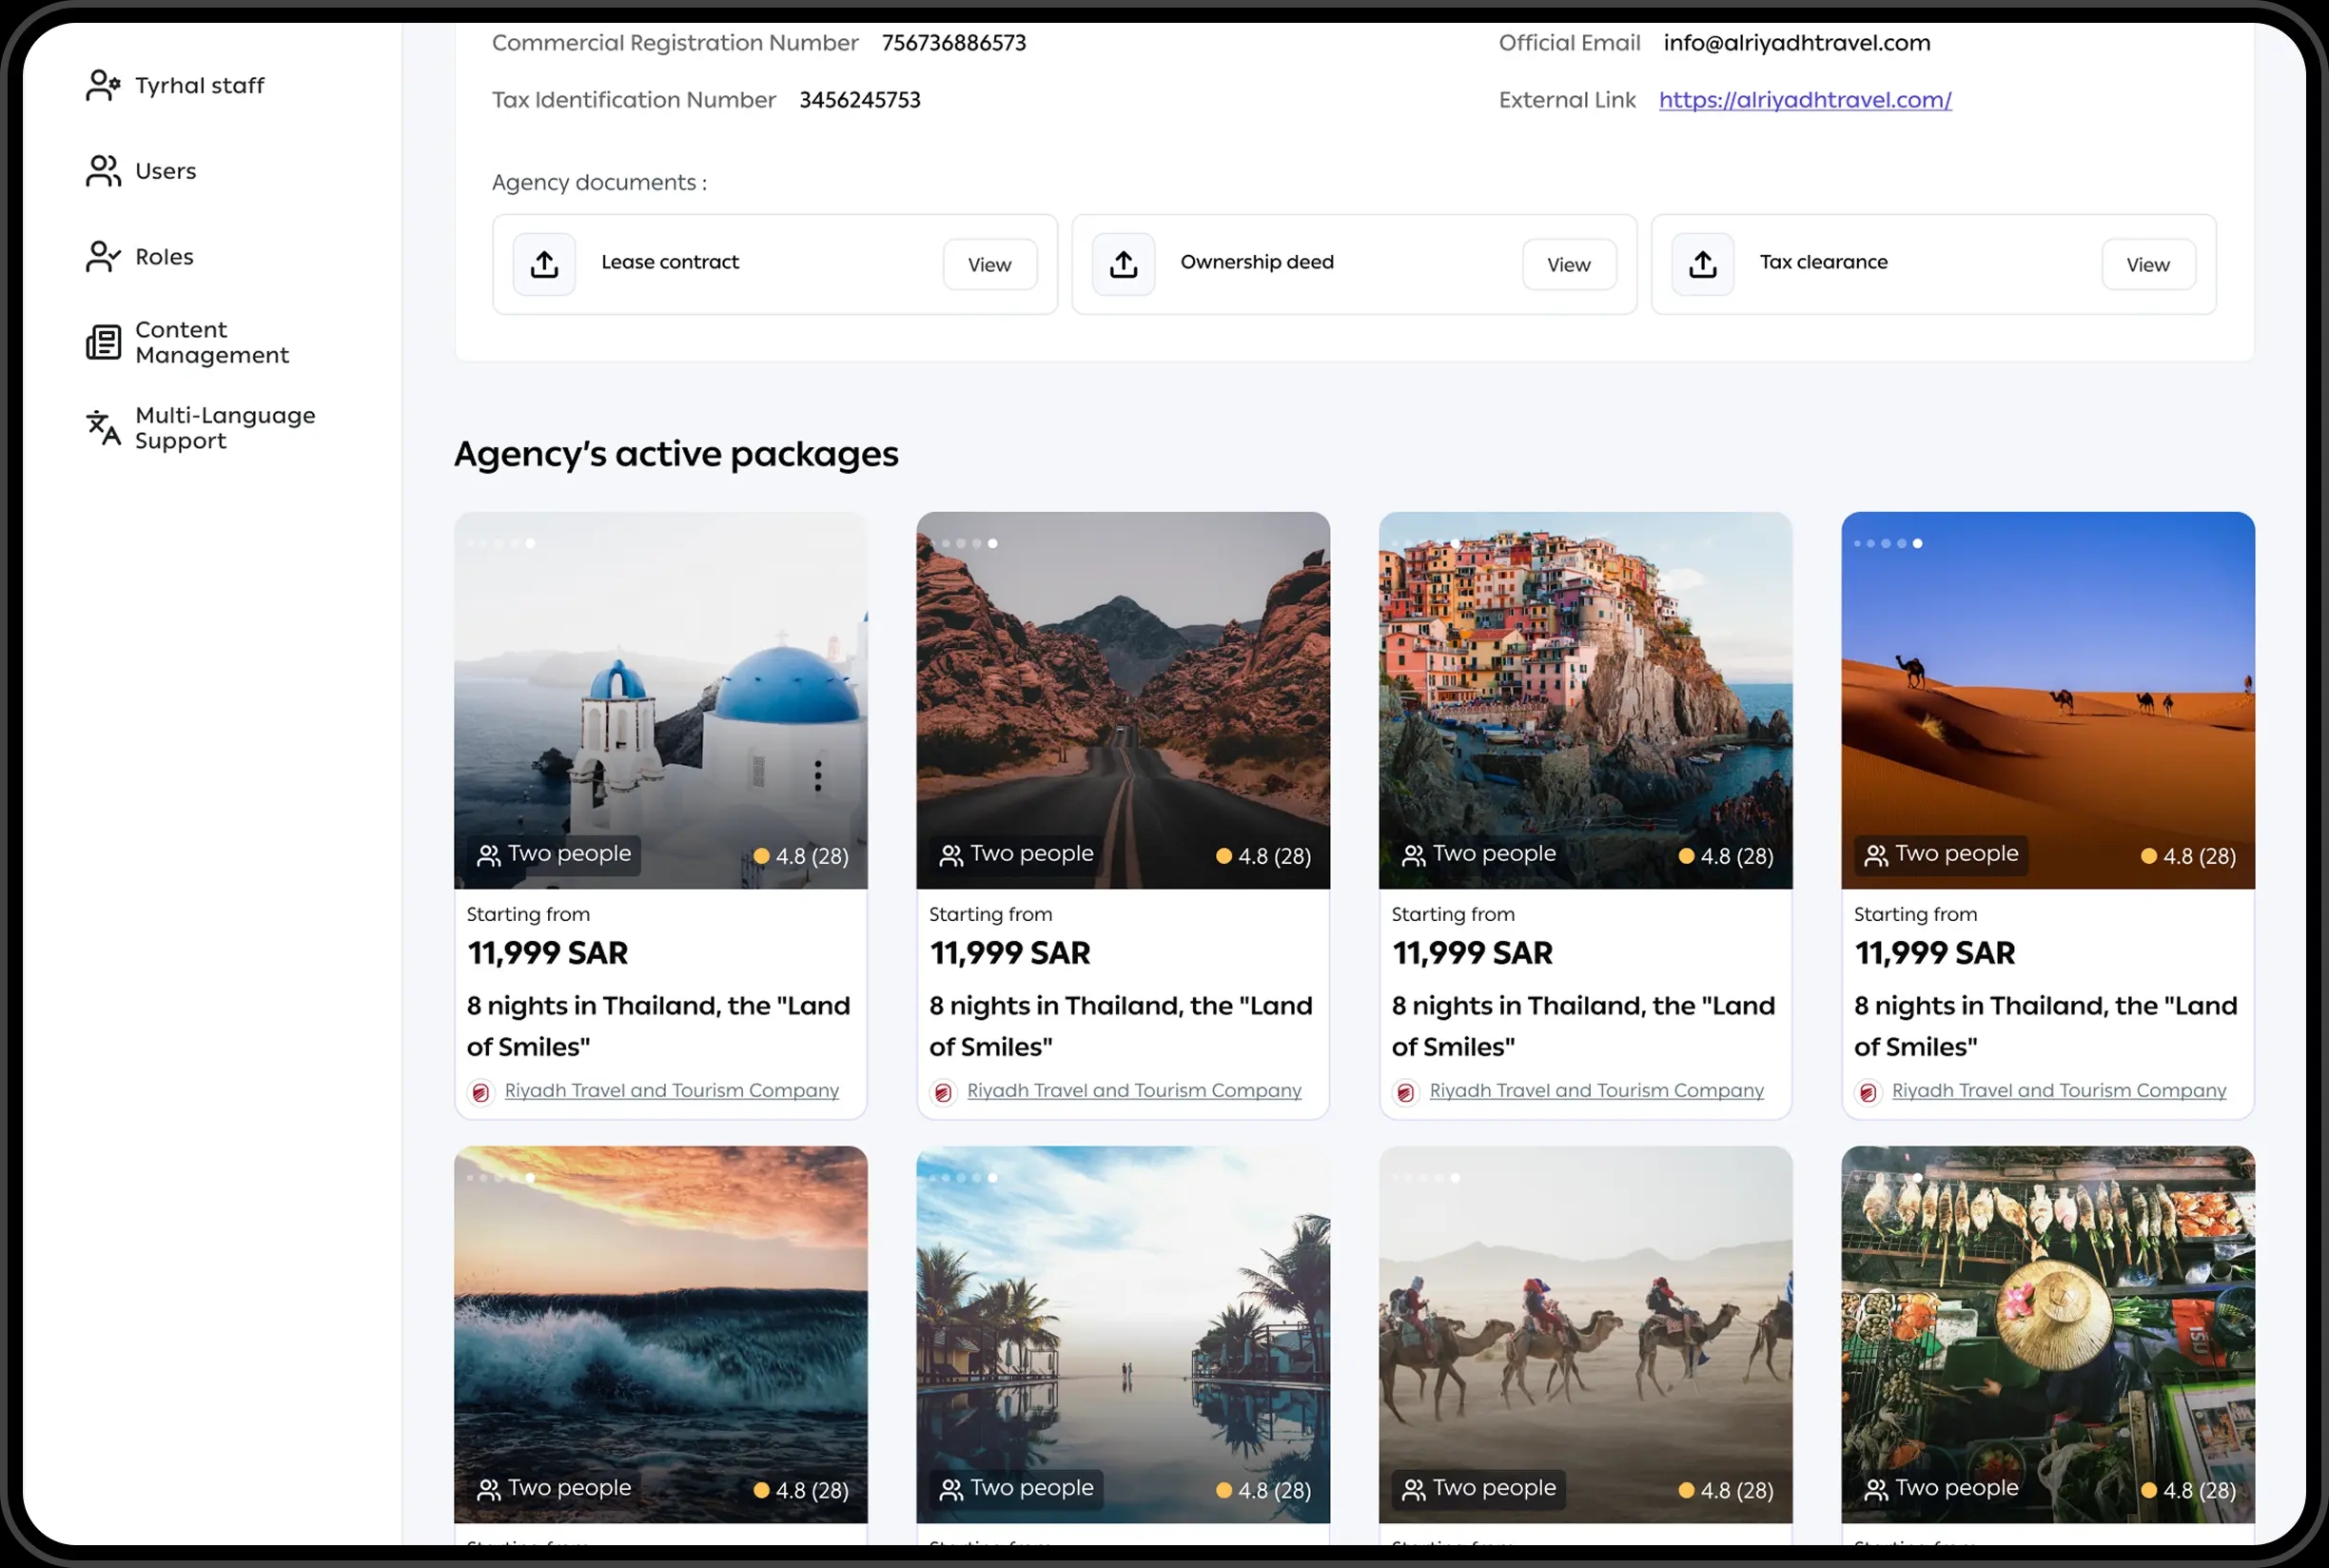View the Lease contract document
Viewport: 2329px width, 1568px height.
pos(989,264)
